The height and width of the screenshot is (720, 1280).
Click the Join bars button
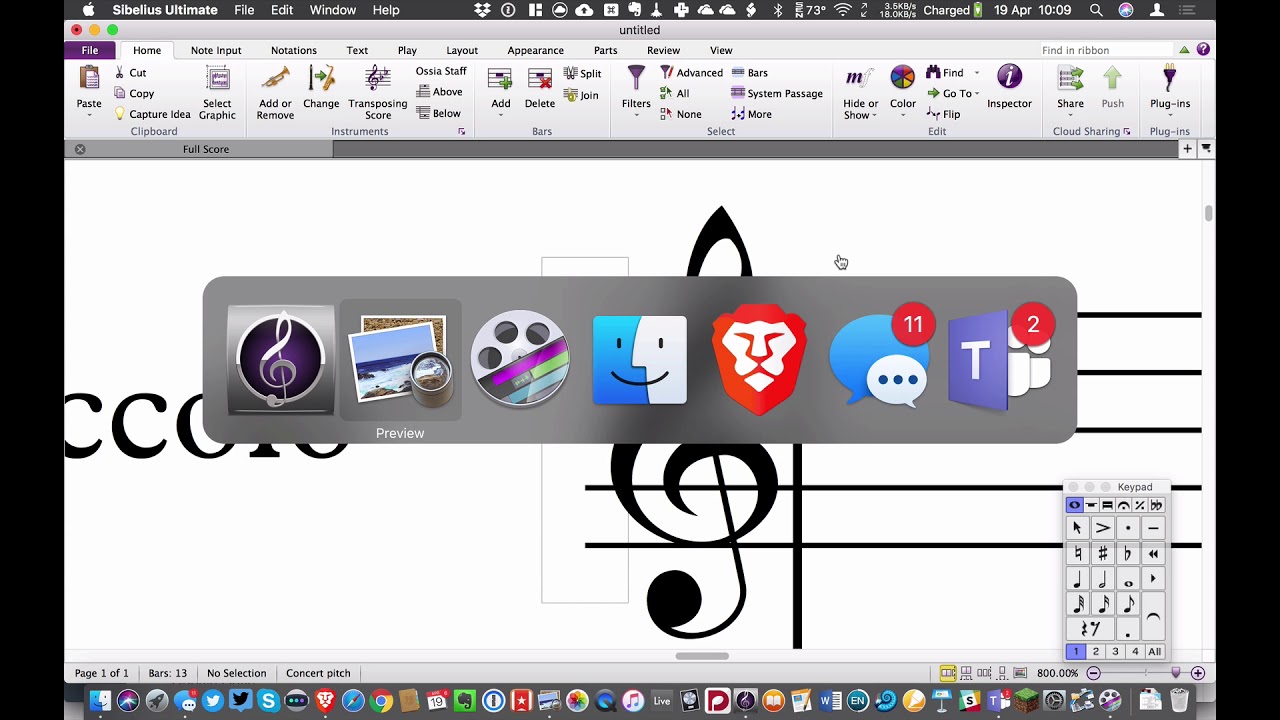coord(581,95)
